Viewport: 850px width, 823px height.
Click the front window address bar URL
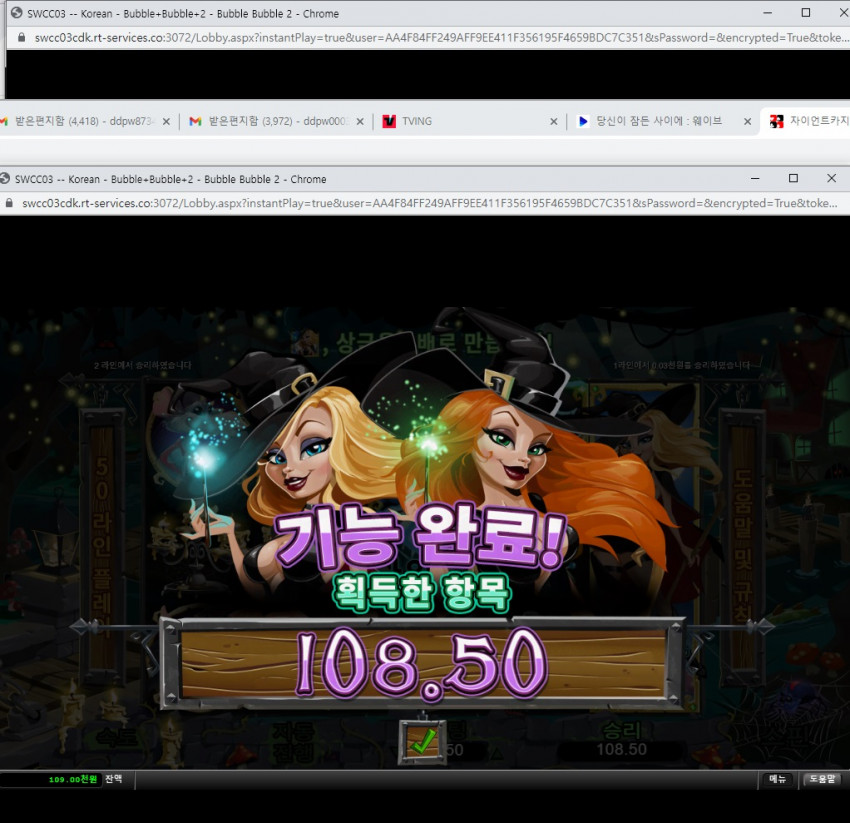click(429, 203)
